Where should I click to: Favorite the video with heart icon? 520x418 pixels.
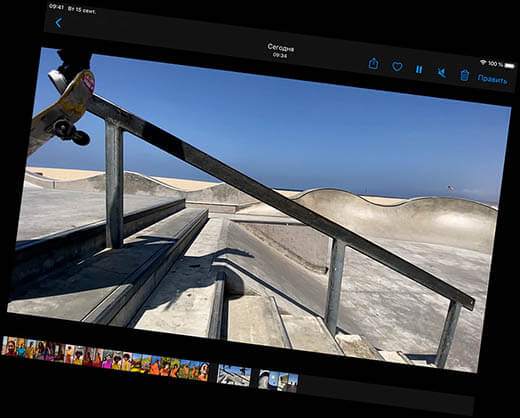coord(397,67)
